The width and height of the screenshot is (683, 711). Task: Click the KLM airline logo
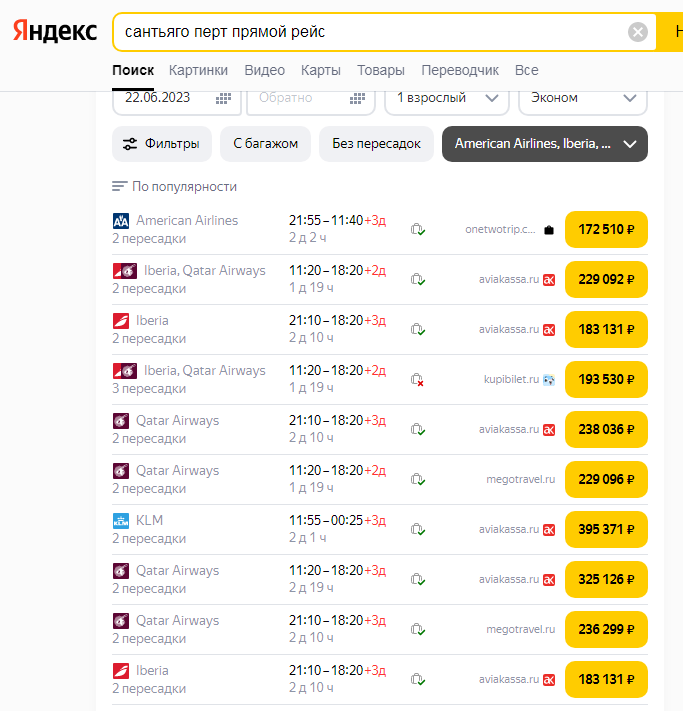pos(121,521)
